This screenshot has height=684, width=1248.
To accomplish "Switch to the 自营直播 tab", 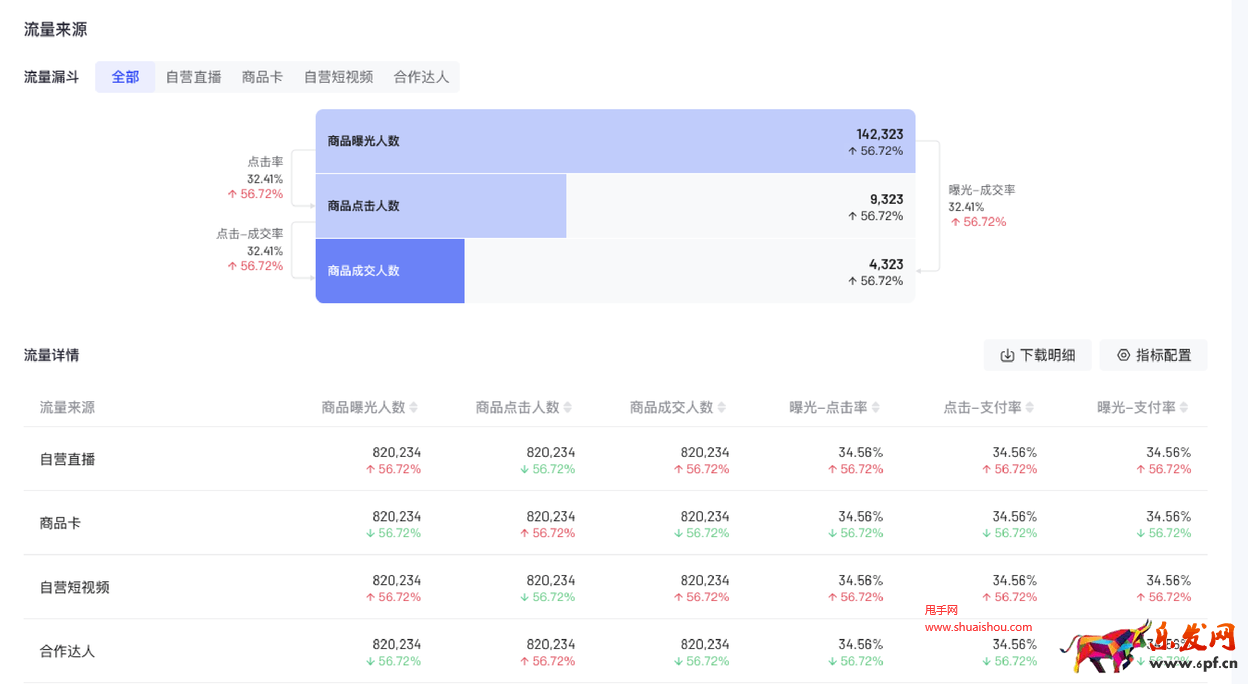I will tap(193, 75).
